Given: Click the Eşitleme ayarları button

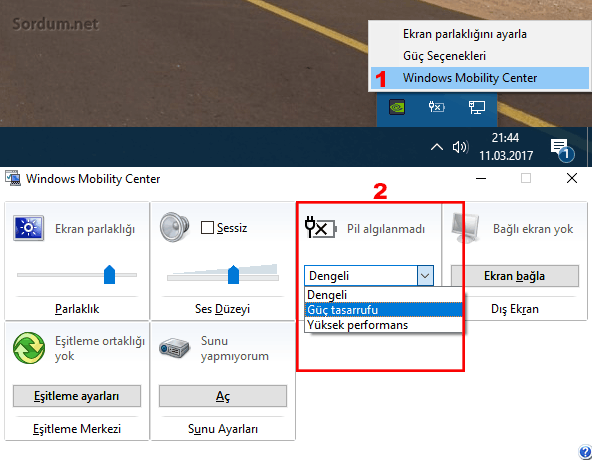Looking at the screenshot, I should click(x=77, y=396).
